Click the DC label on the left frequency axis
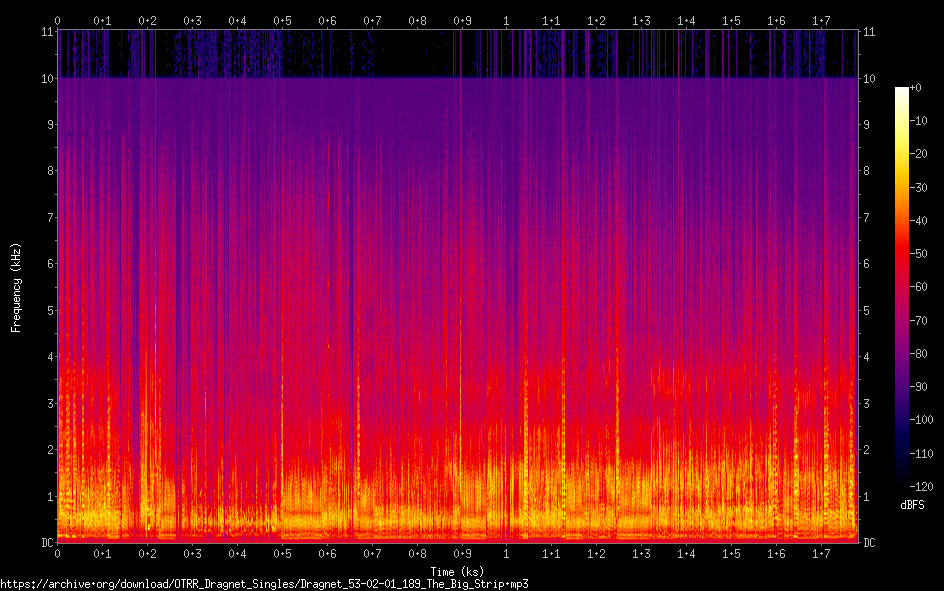Image resolution: width=944 pixels, height=591 pixels. coord(44,543)
